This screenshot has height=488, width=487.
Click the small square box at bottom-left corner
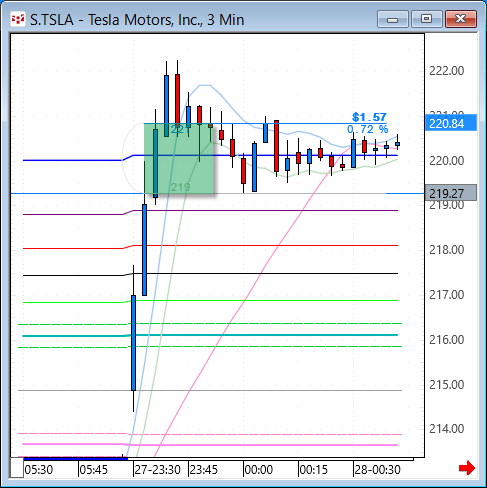pyautogui.click(x=17, y=468)
